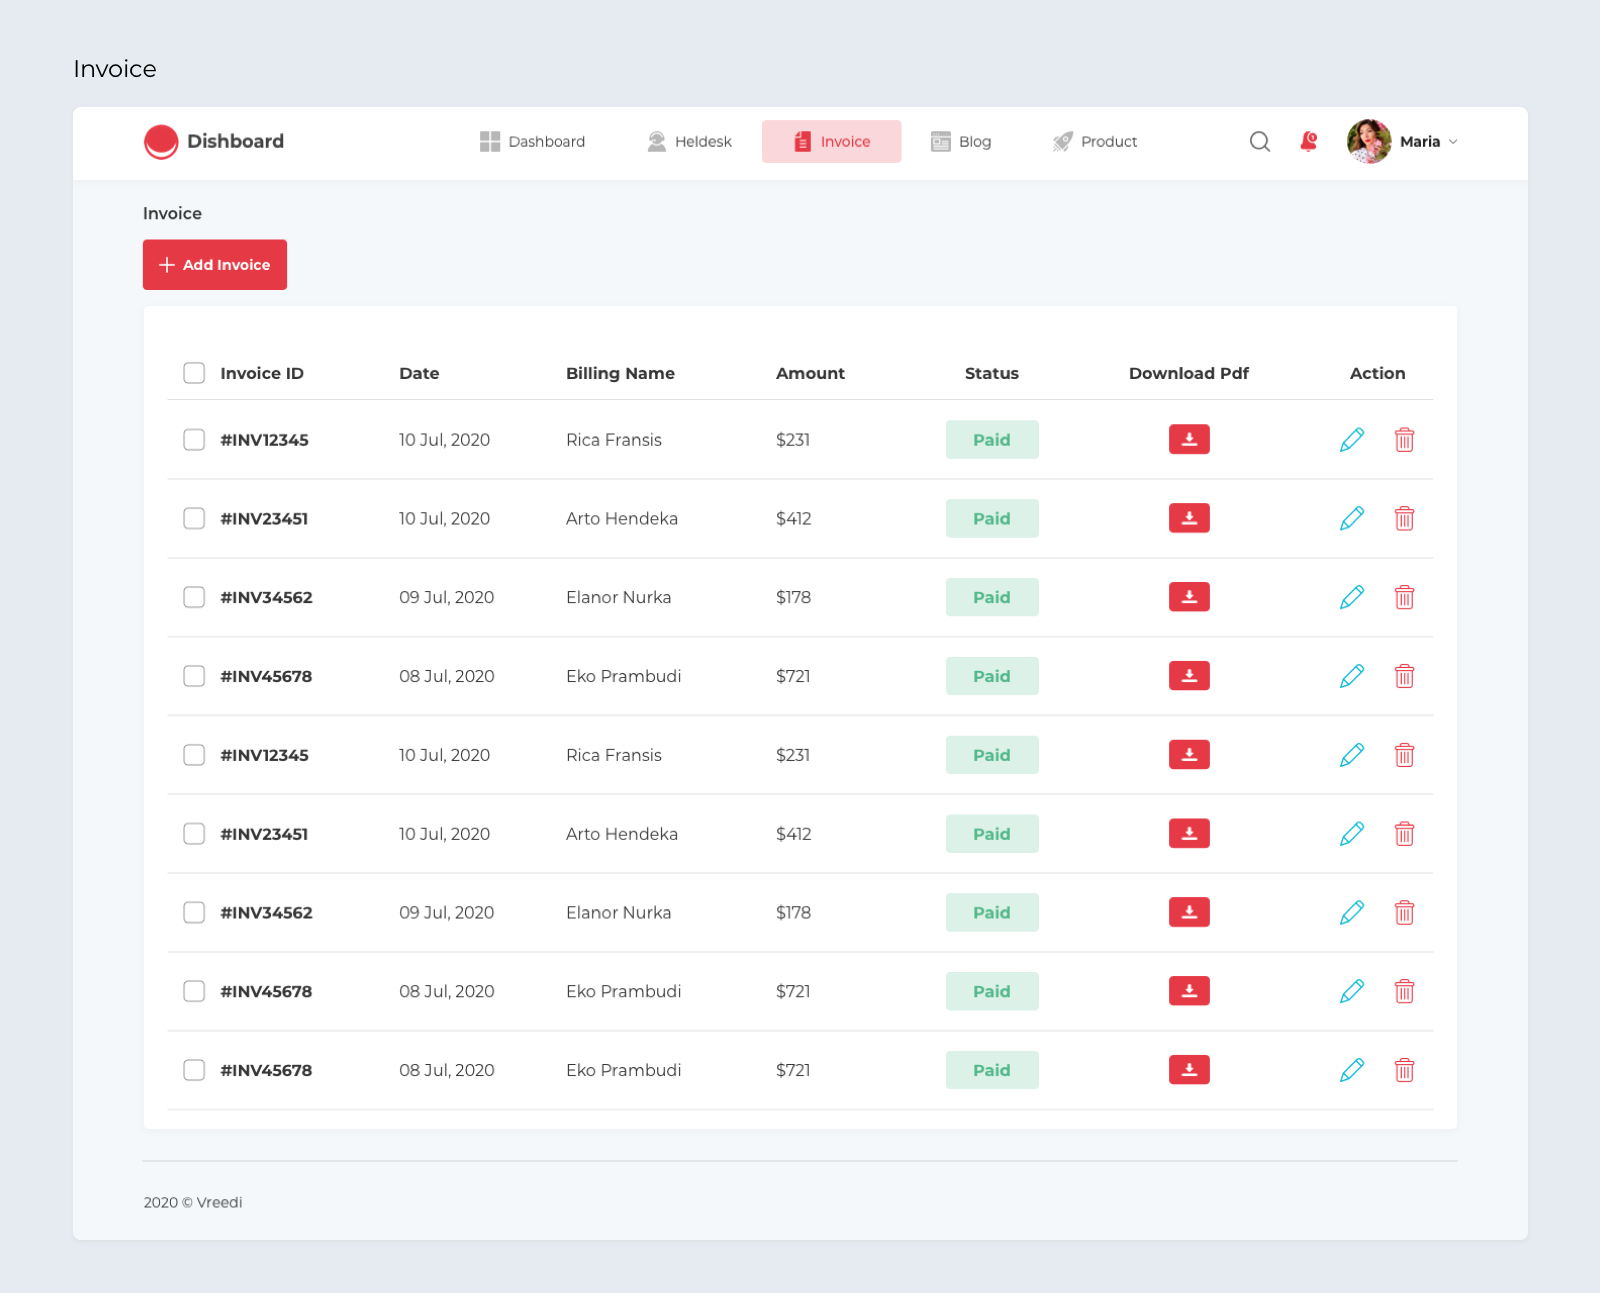The height and width of the screenshot is (1293, 1600).
Task: Download PDF for the last #INV45678 invoice
Action: (1189, 1070)
